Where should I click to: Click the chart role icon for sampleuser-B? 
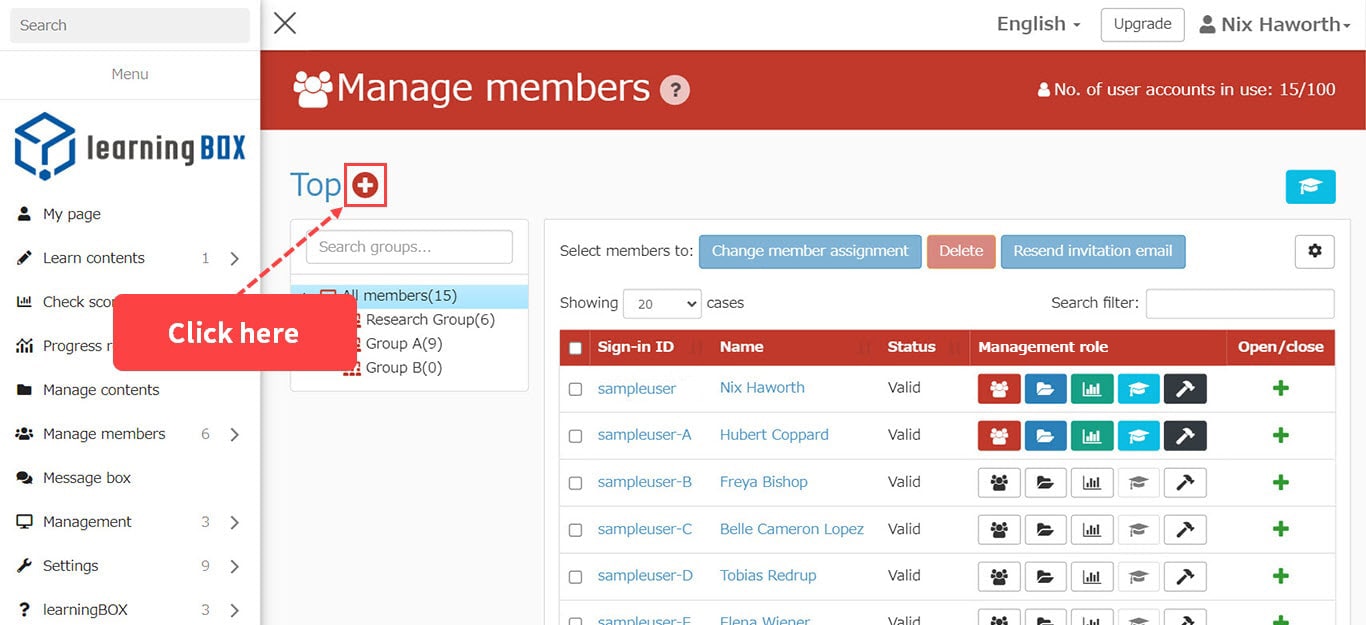(1091, 483)
